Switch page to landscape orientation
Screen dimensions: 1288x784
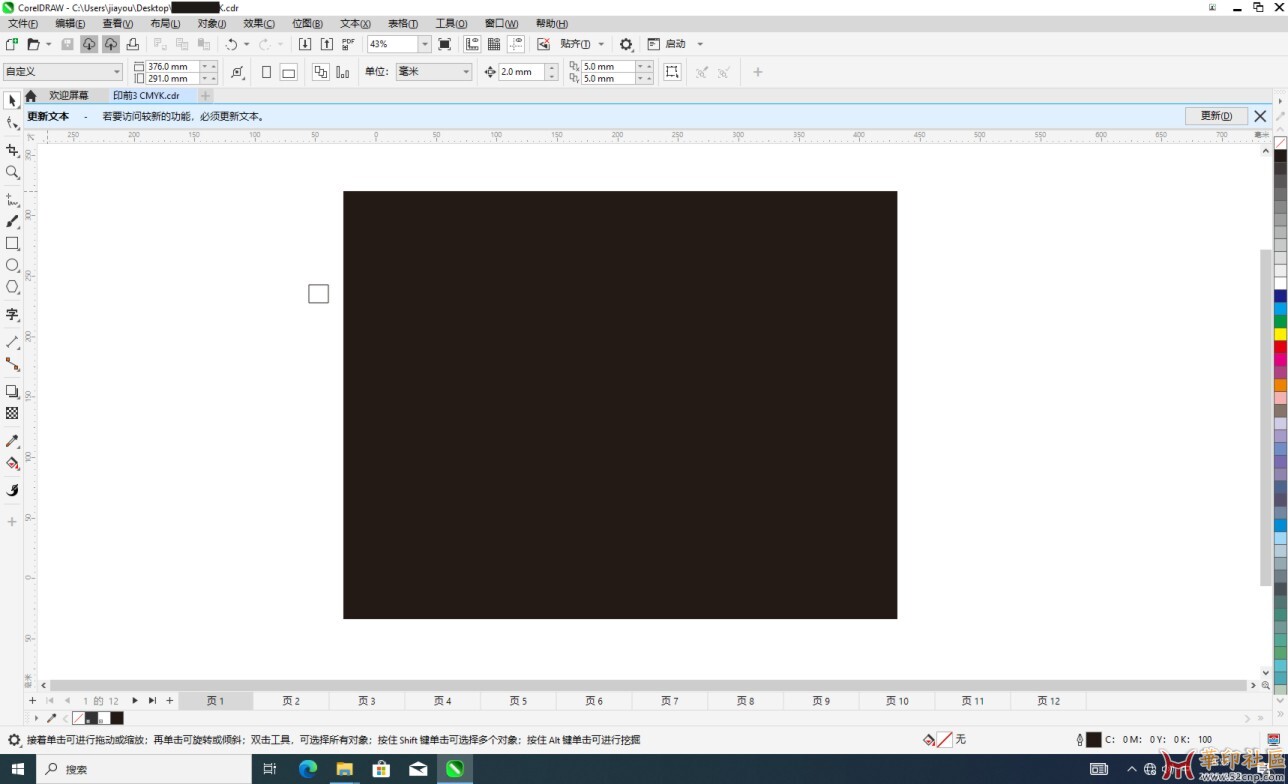[288, 72]
